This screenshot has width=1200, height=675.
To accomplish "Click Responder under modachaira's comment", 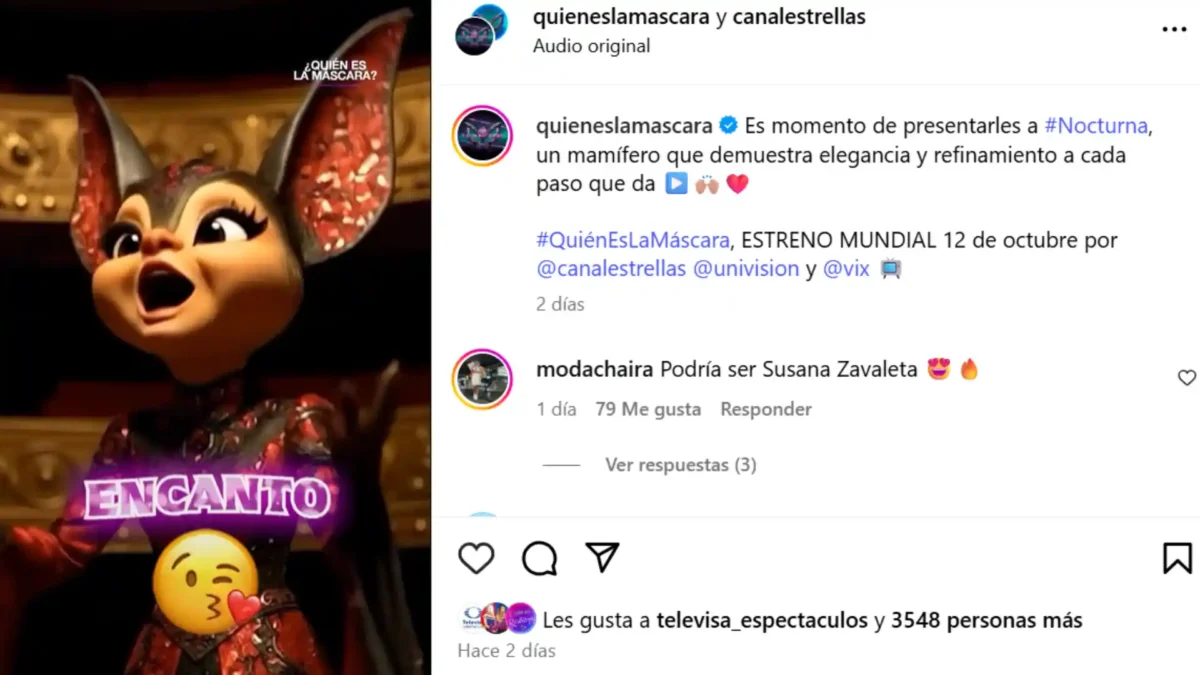I will coord(766,409).
